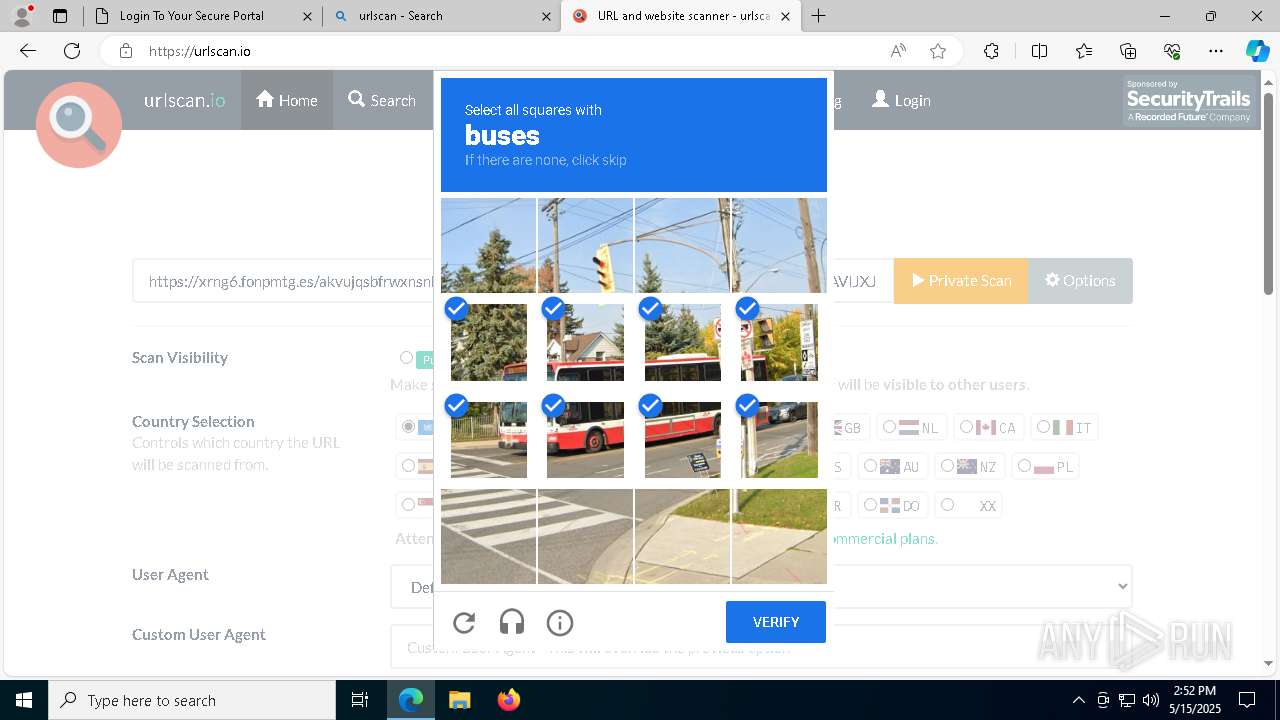Screen dimensions: 1280x720
Task: Reload the captcha challenge images
Action: tap(464, 623)
